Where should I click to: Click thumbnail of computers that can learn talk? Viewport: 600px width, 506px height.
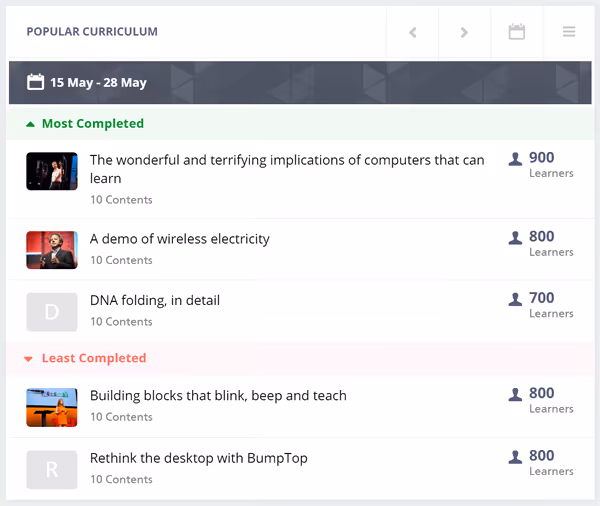[52, 171]
